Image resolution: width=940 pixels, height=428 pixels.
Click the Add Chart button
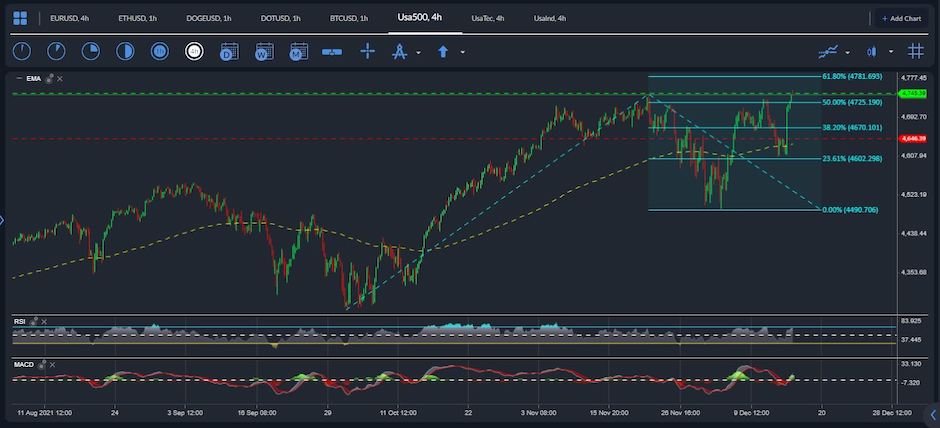pyautogui.click(x=901, y=19)
